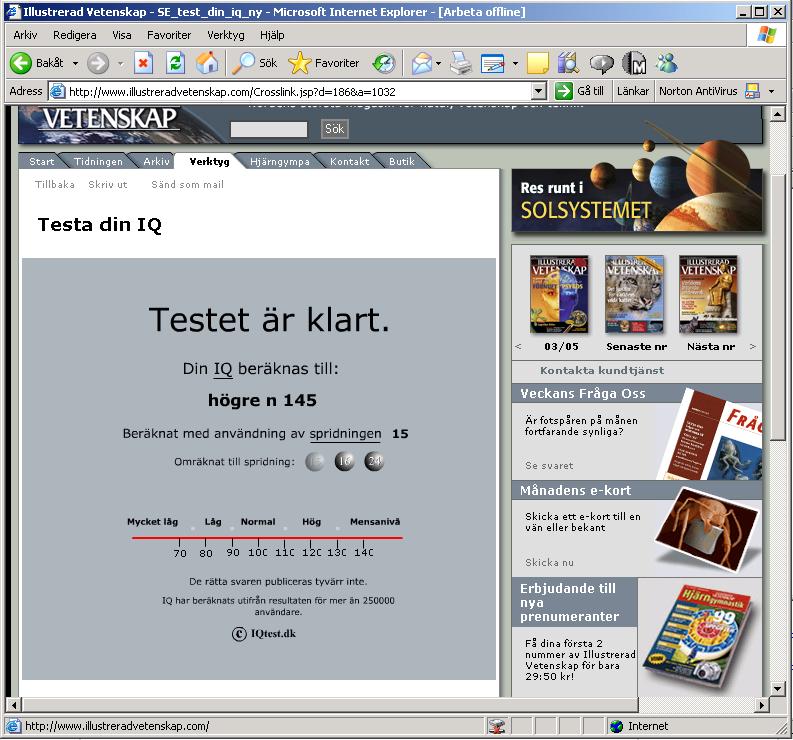Viewport: 793px width, 740px height.
Task: Click the 03/05 magazine cover thumbnail
Action: click(559, 294)
